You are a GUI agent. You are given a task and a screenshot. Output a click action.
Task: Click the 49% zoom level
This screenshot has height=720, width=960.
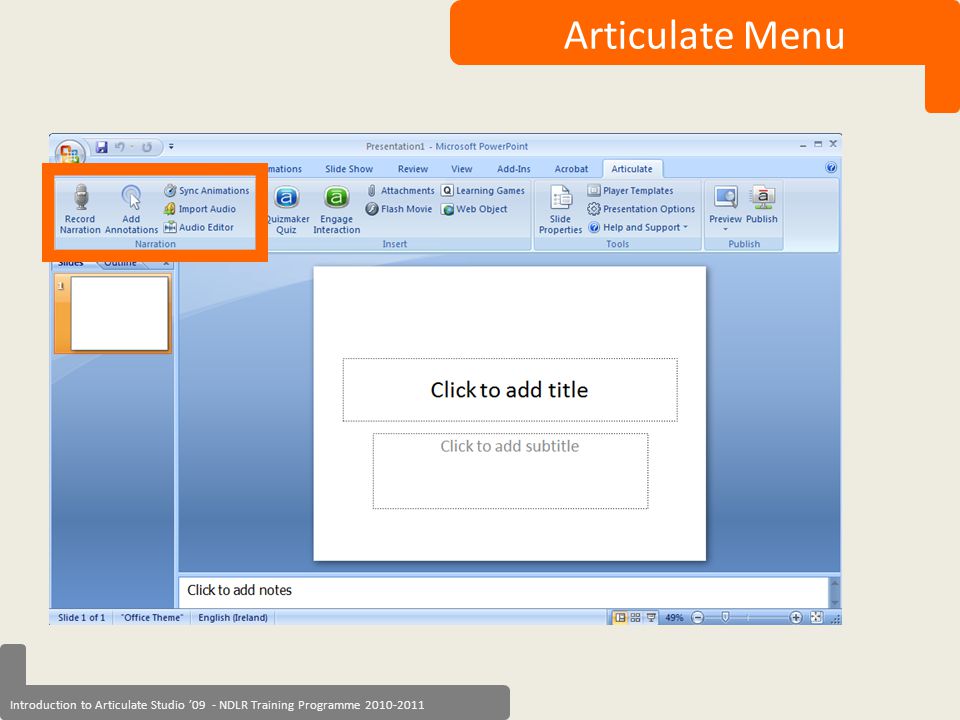(x=674, y=618)
